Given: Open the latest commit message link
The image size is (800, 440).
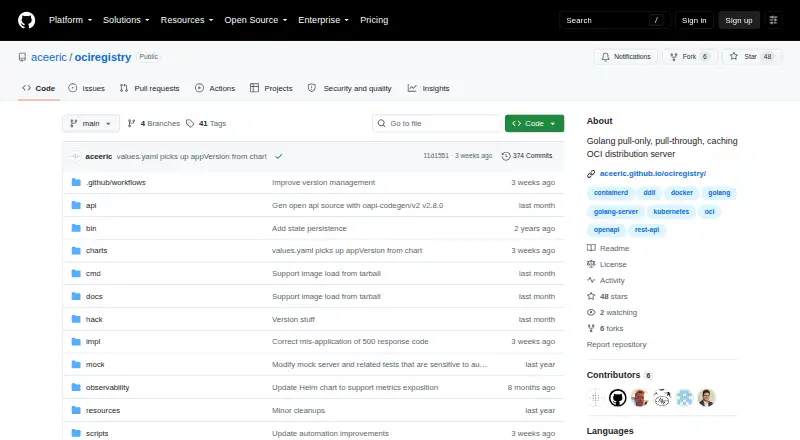Looking at the screenshot, I should 192,156.
